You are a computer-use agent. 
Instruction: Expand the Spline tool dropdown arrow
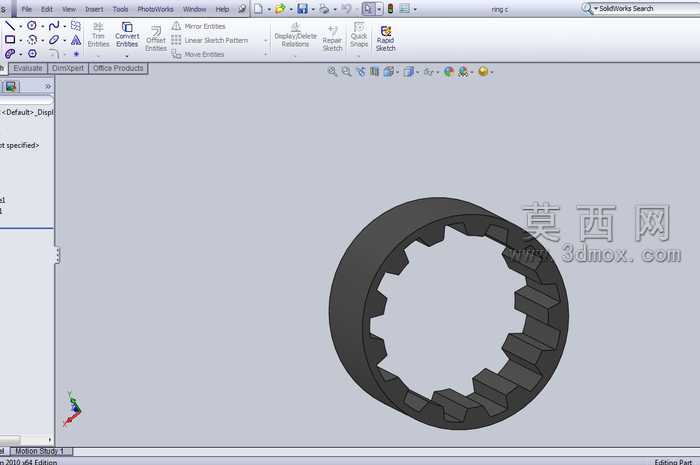[x=65, y=26]
